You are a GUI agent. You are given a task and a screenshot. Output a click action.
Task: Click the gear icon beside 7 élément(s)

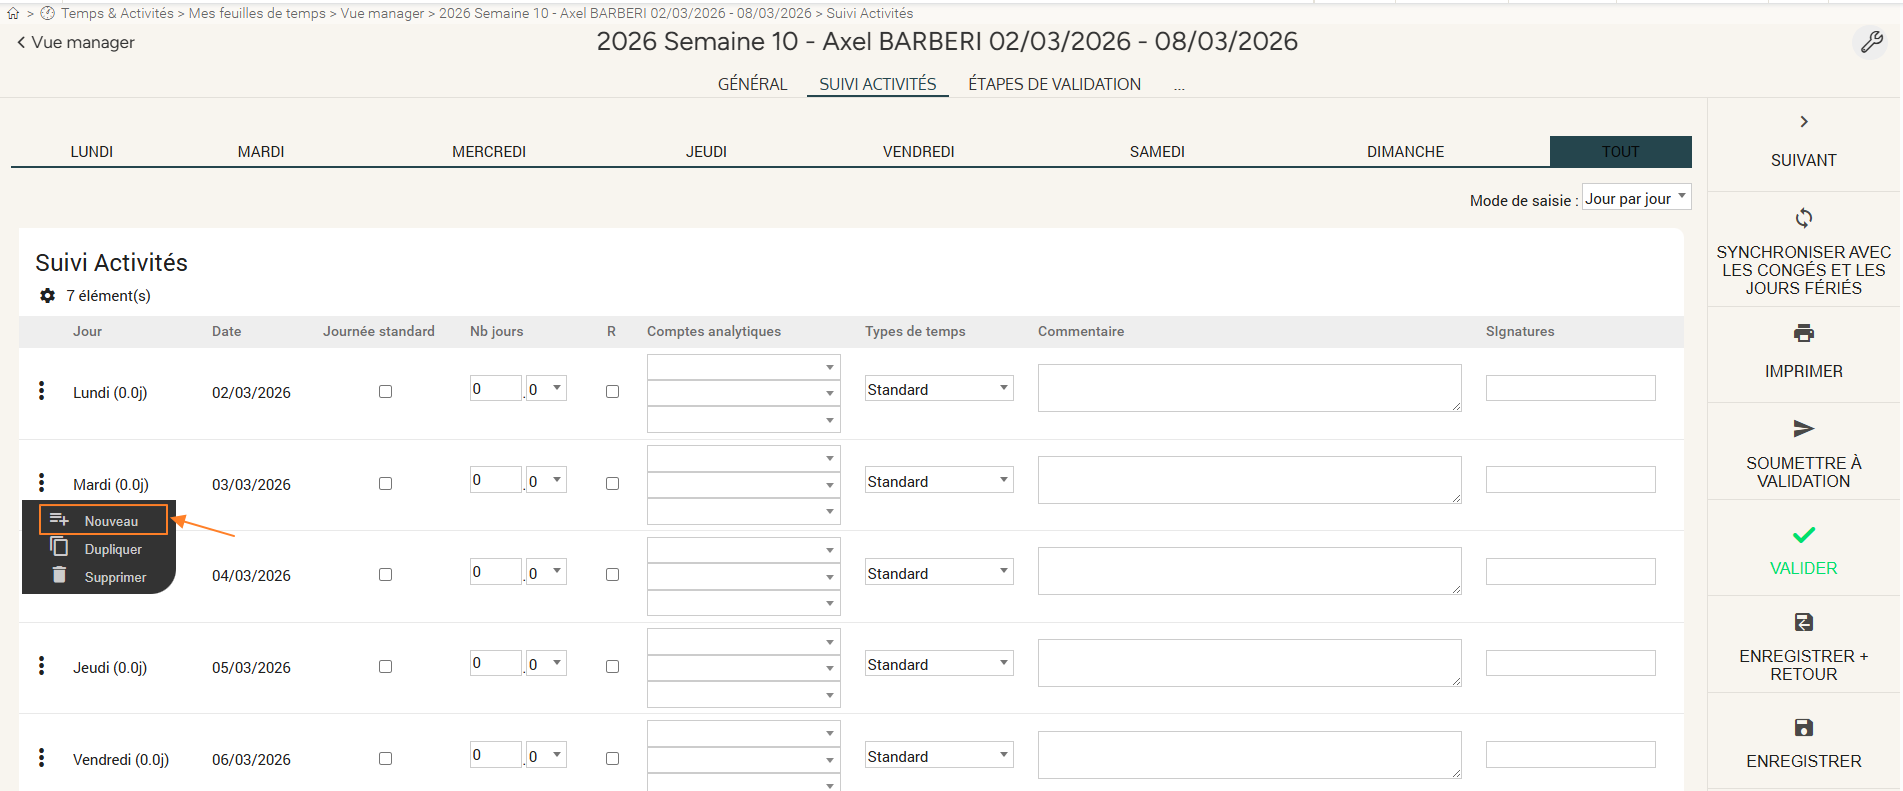[x=47, y=296]
